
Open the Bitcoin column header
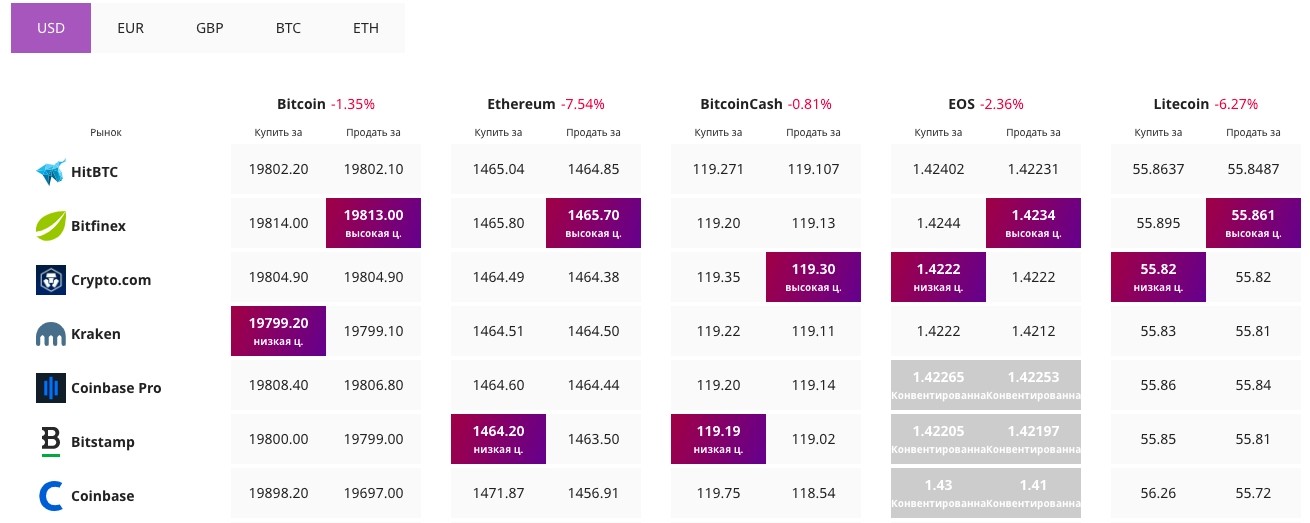(x=301, y=104)
